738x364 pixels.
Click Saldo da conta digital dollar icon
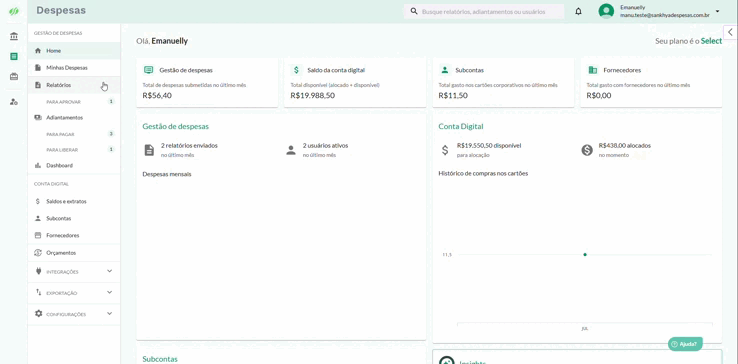tap(296, 70)
